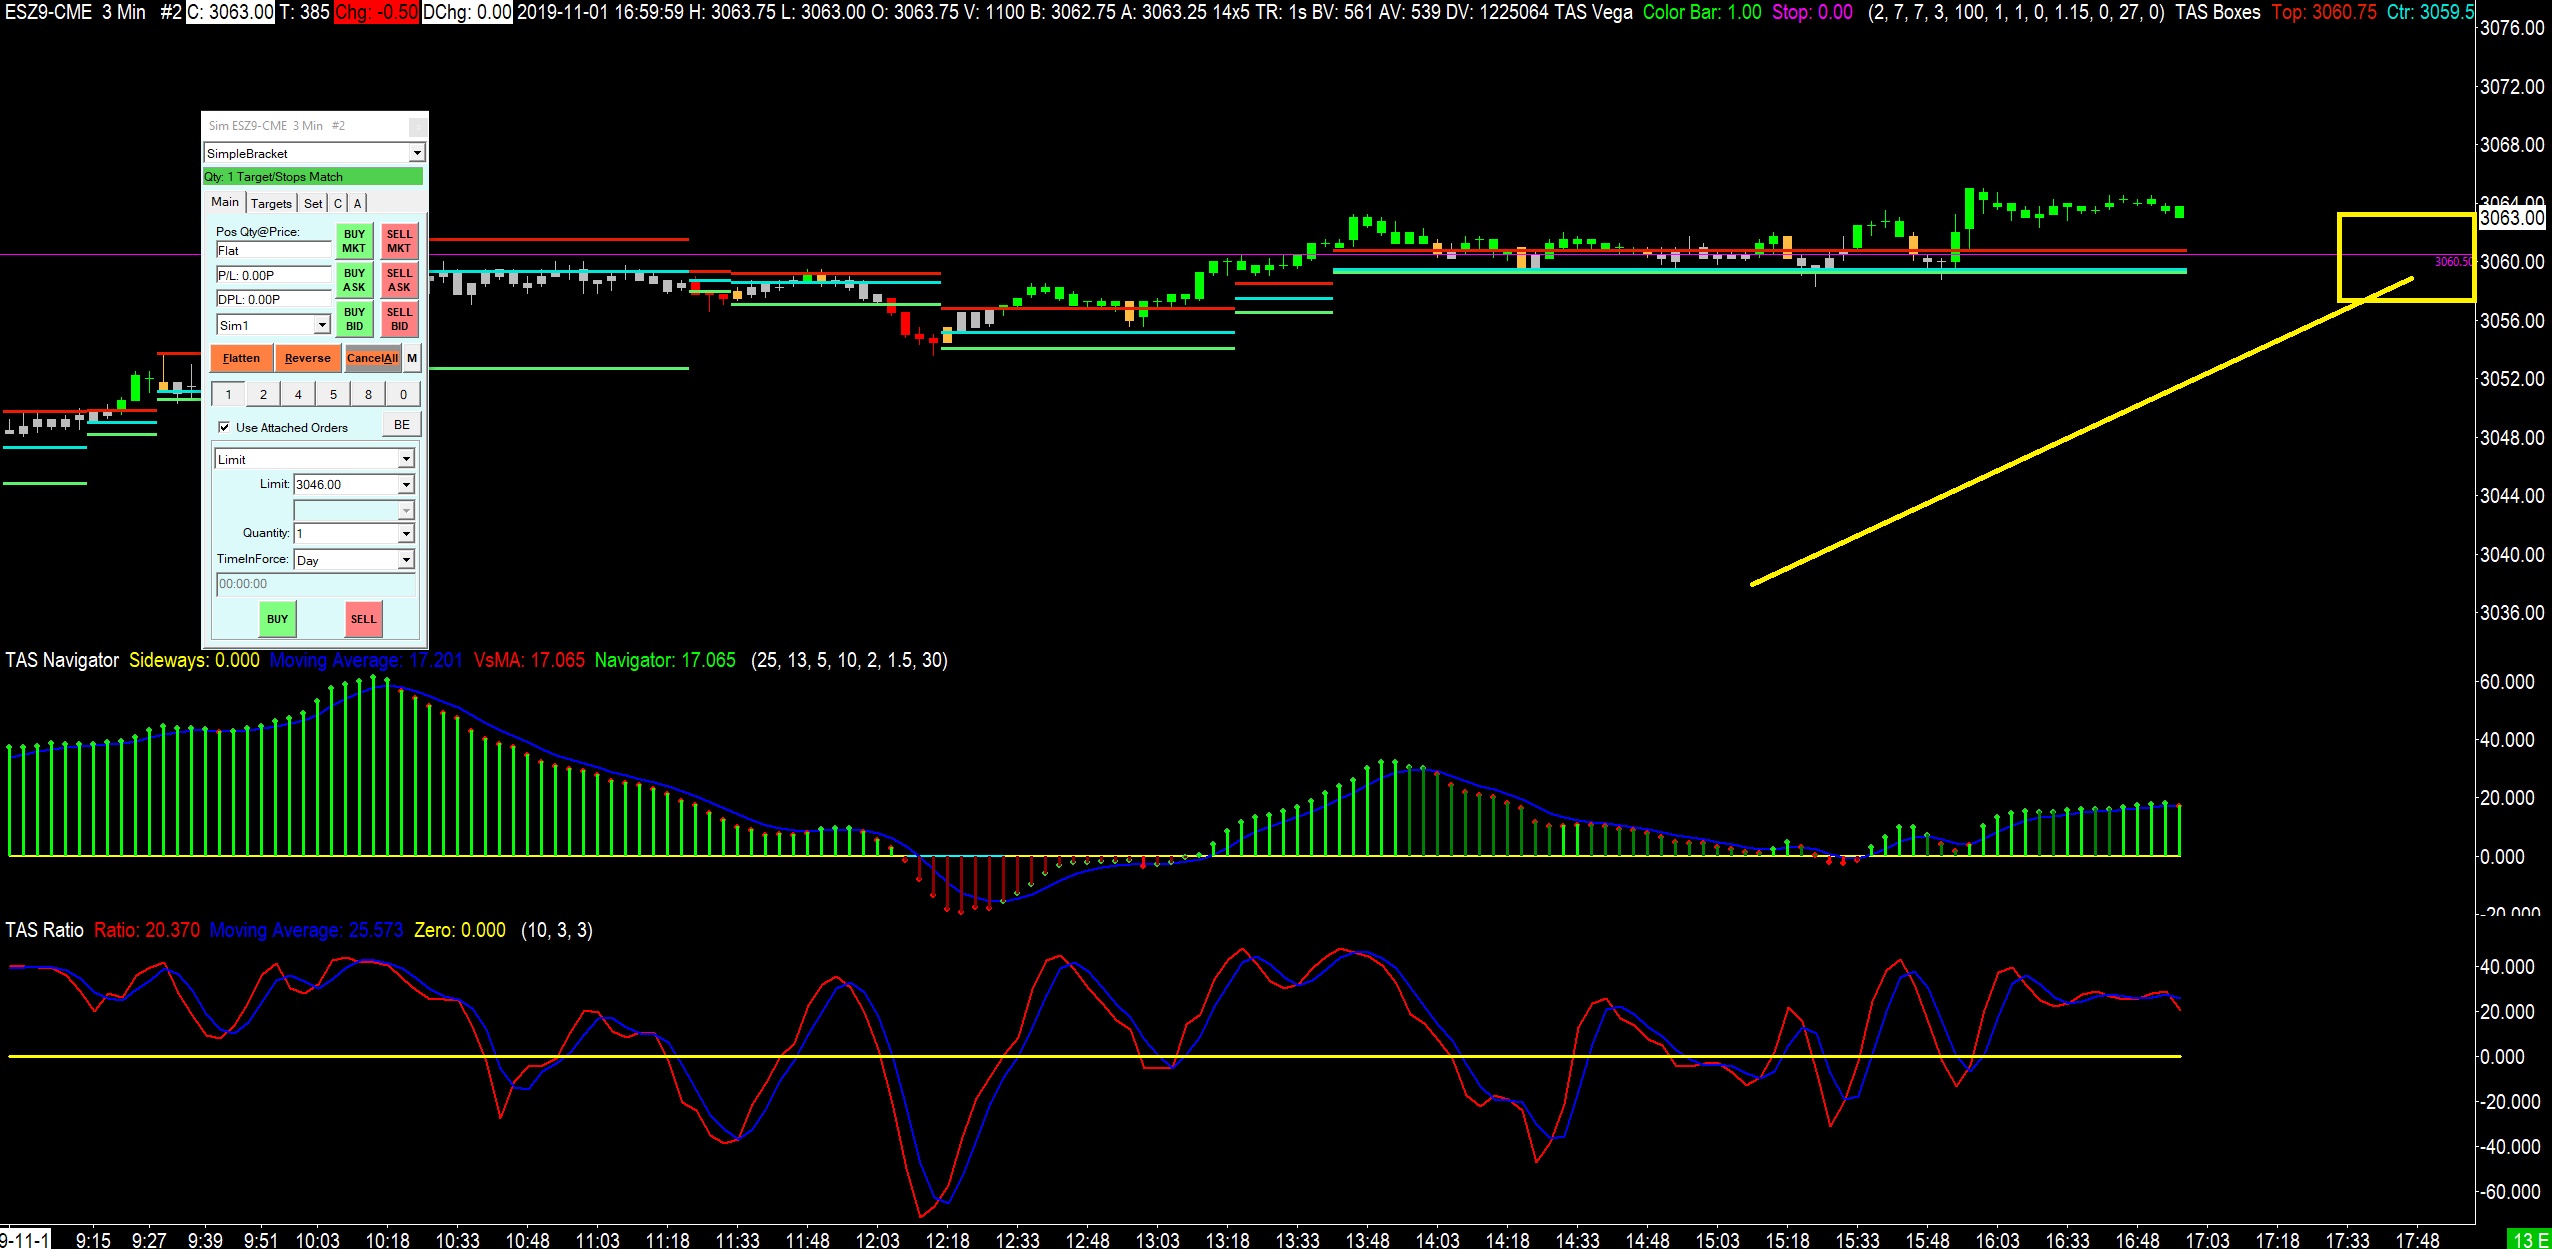Click the BE breakeven button
This screenshot has width=2552, height=1249.
coord(401,425)
